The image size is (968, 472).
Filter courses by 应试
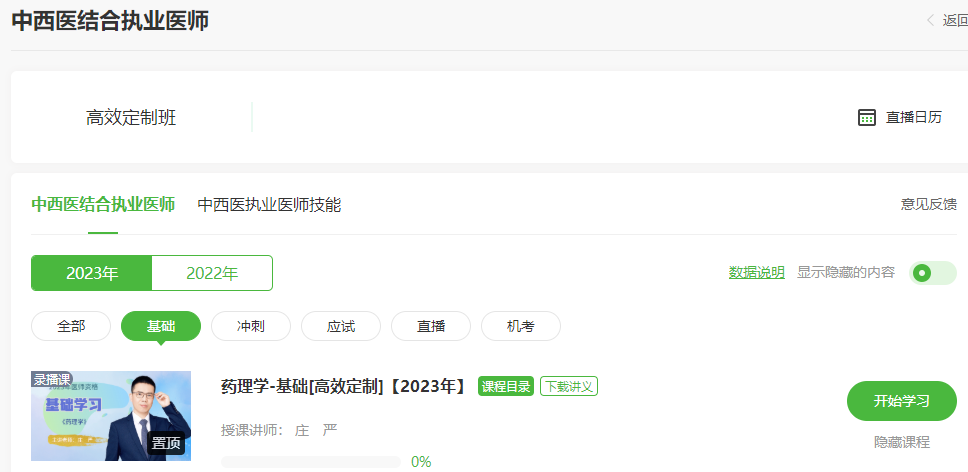coord(341,326)
